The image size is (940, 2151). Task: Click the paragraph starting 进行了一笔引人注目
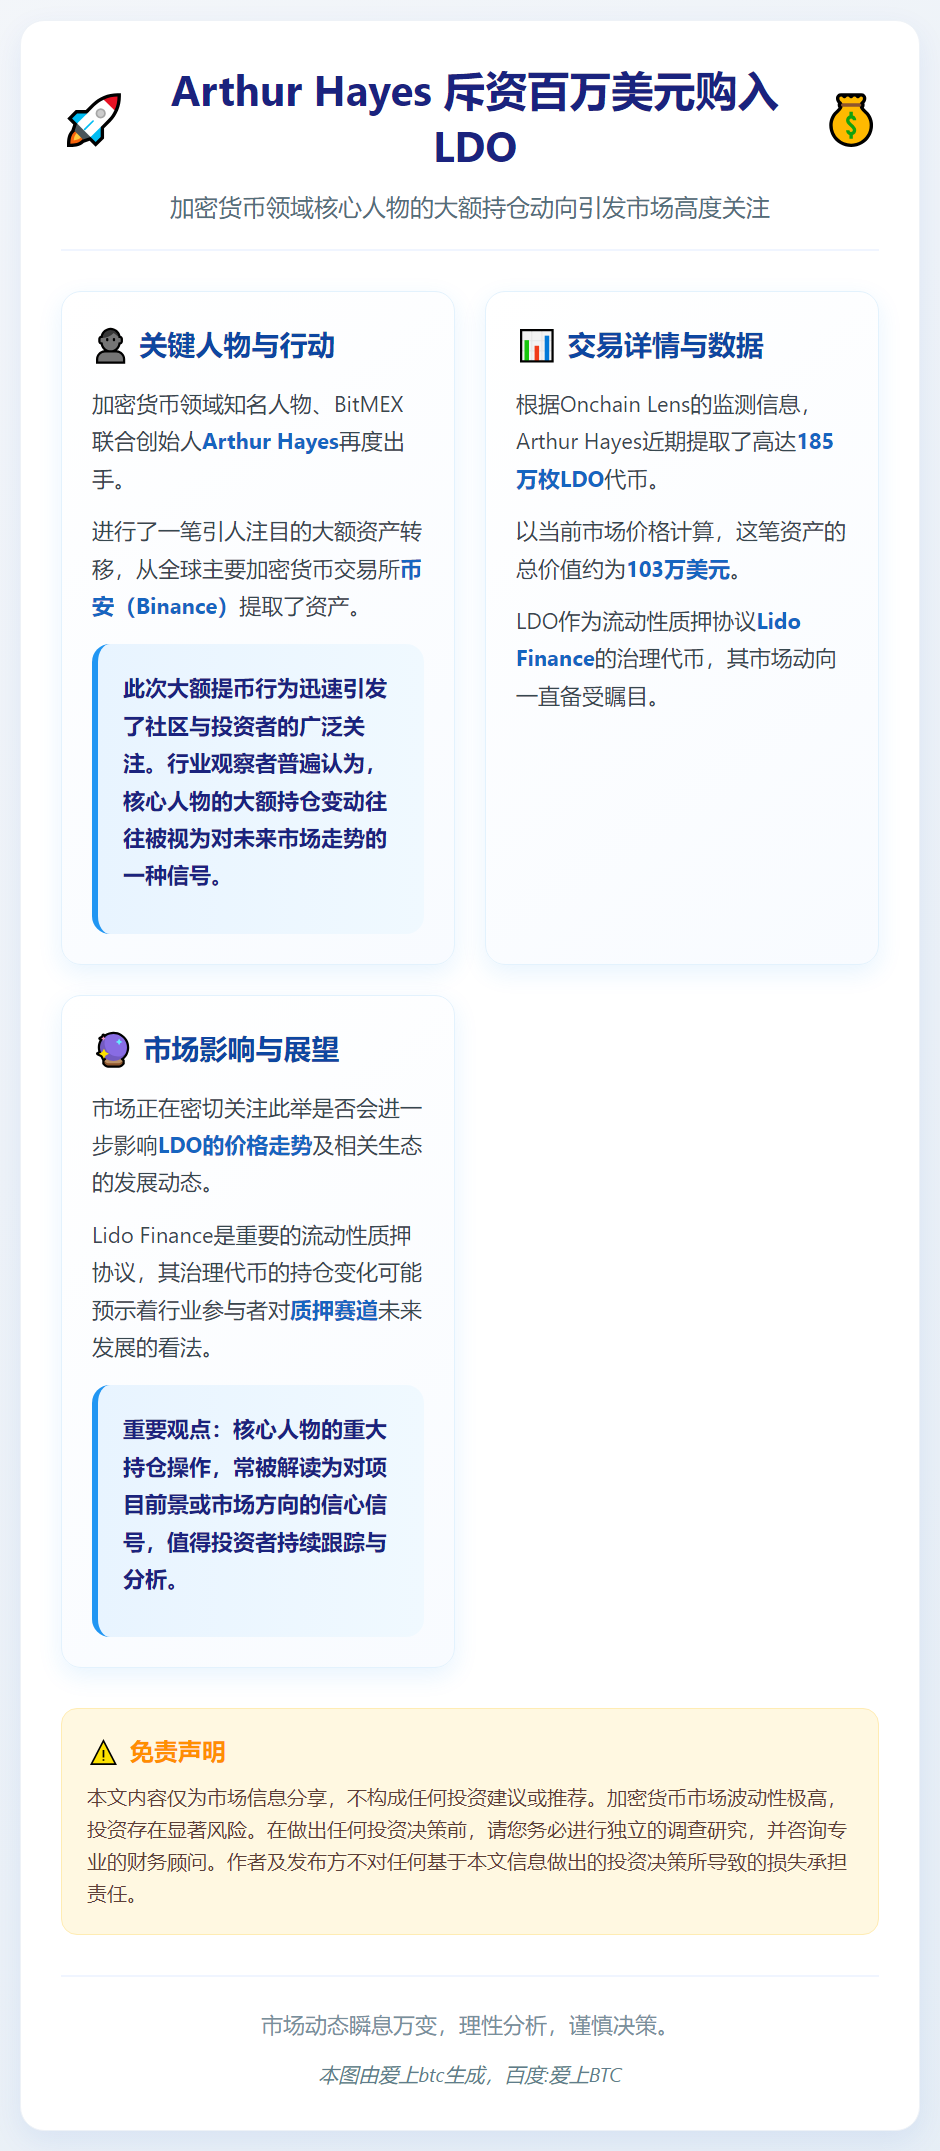coord(257,569)
